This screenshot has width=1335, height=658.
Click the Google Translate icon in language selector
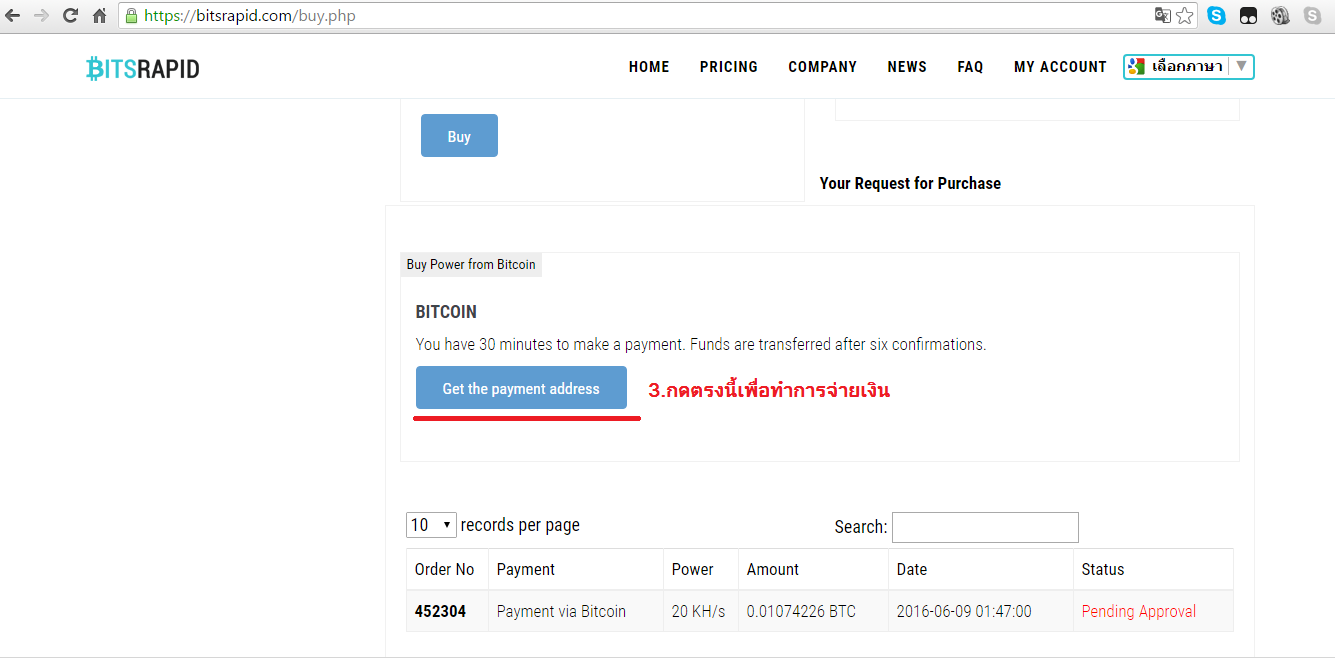1136,66
